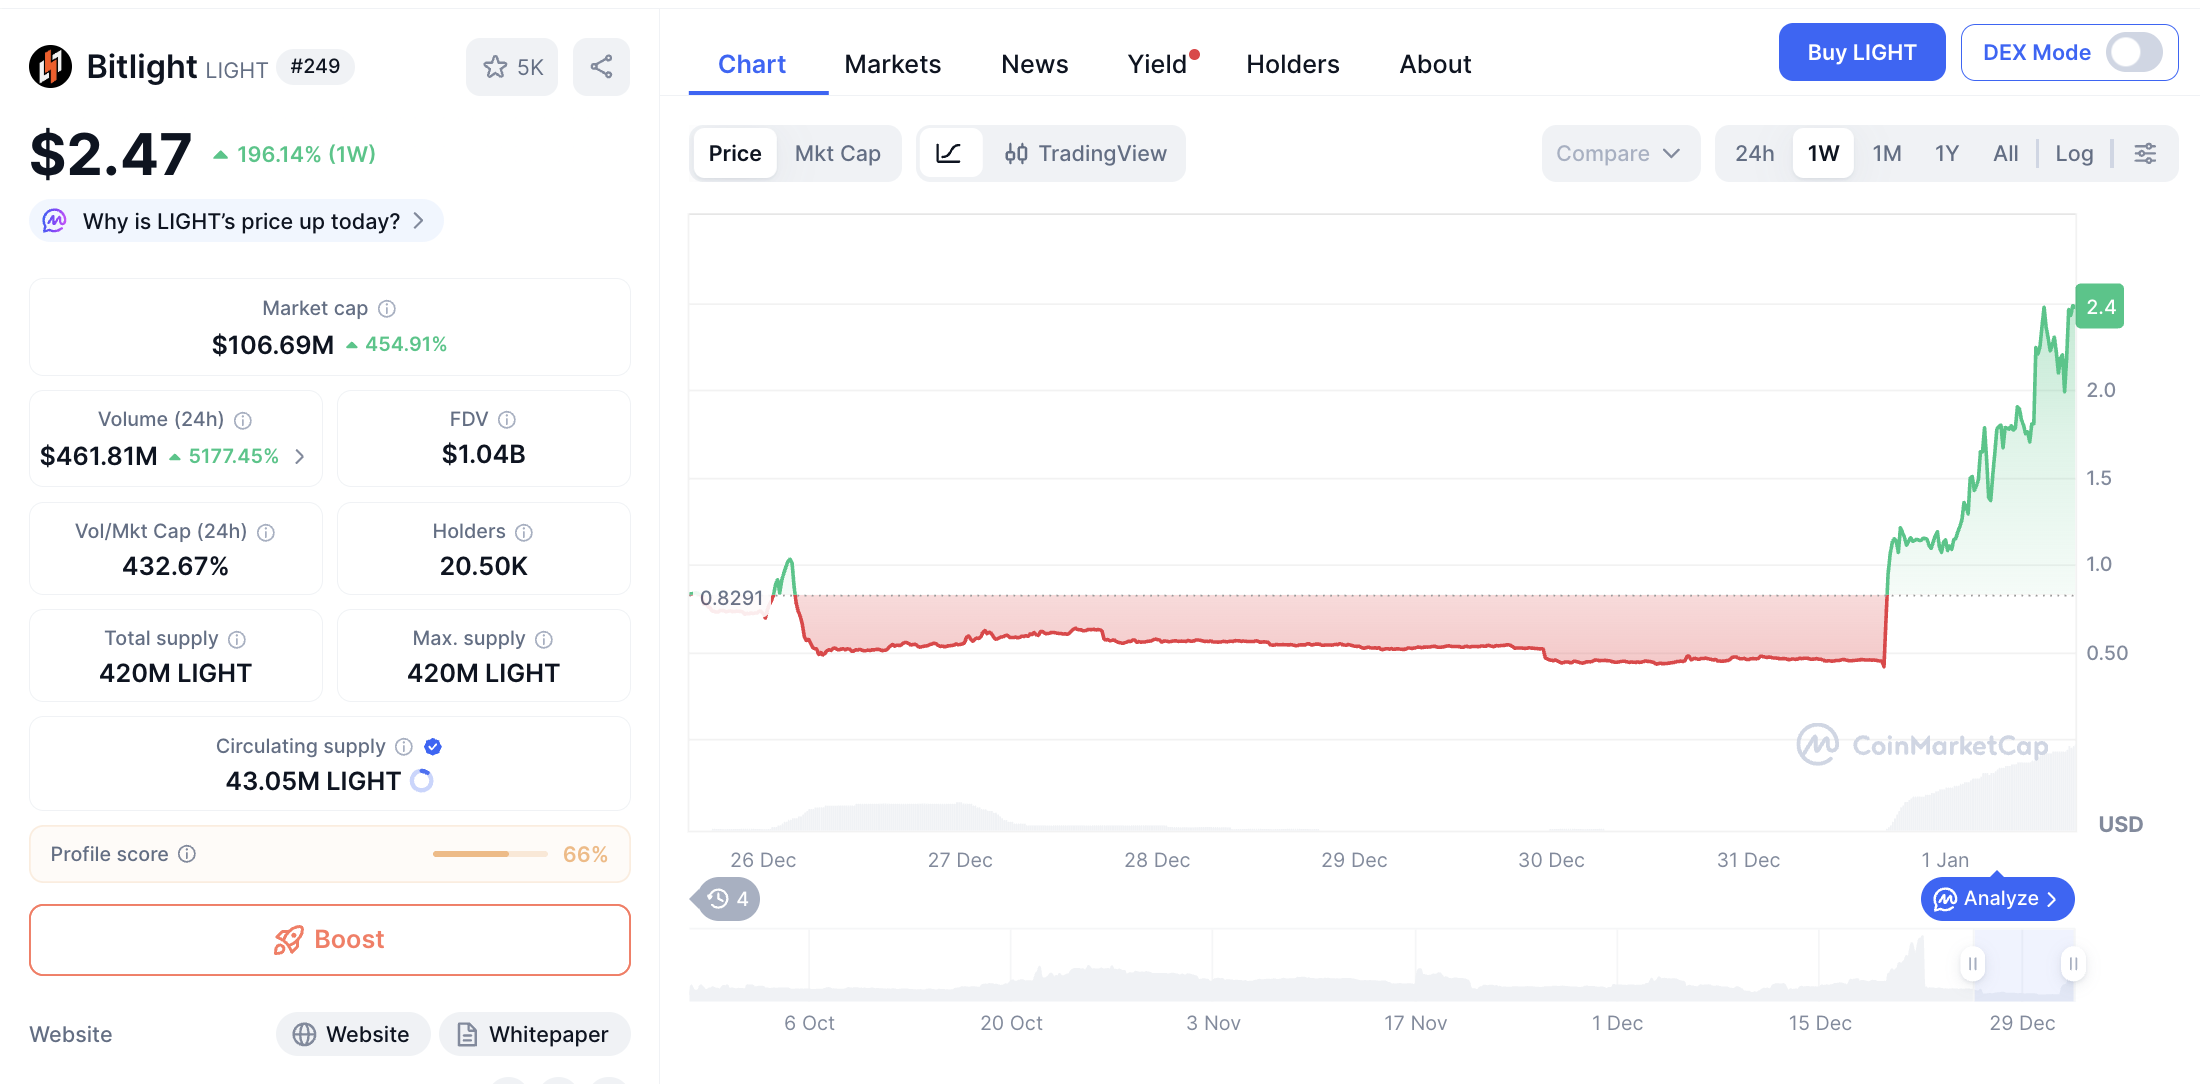The width and height of the screenshot is (2200, 1084).
Task: Open the Whitepaper link
Action: click(x=535, y=1034)
